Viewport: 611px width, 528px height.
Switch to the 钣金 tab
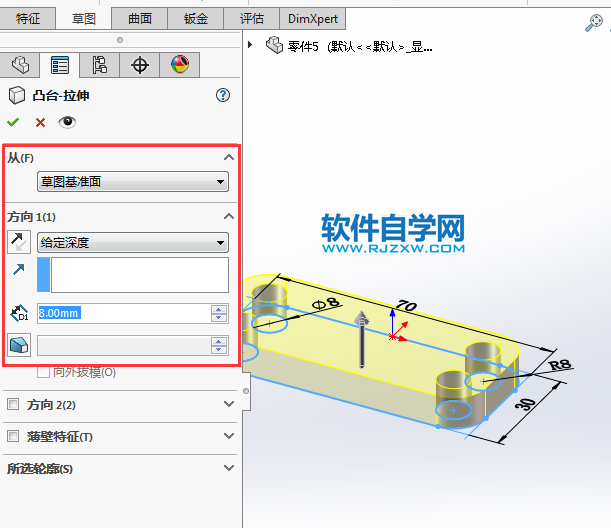click(x=196, y=18)
